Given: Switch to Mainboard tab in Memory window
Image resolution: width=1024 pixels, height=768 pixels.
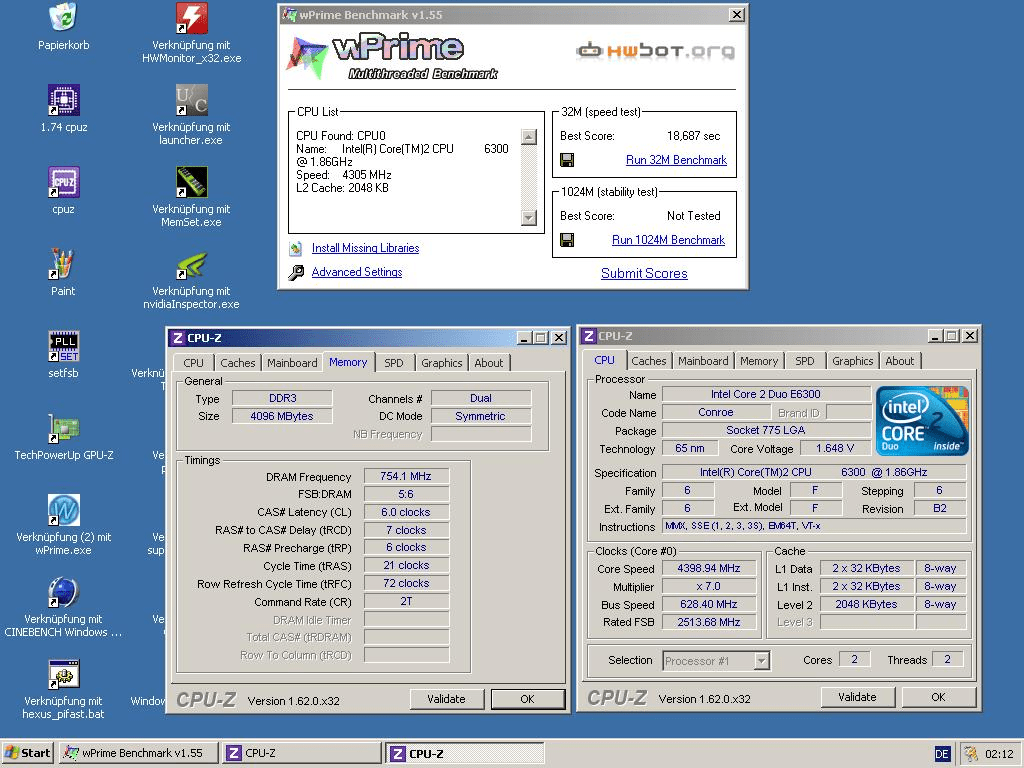Looking at the screenshot, I should [292, 363].
